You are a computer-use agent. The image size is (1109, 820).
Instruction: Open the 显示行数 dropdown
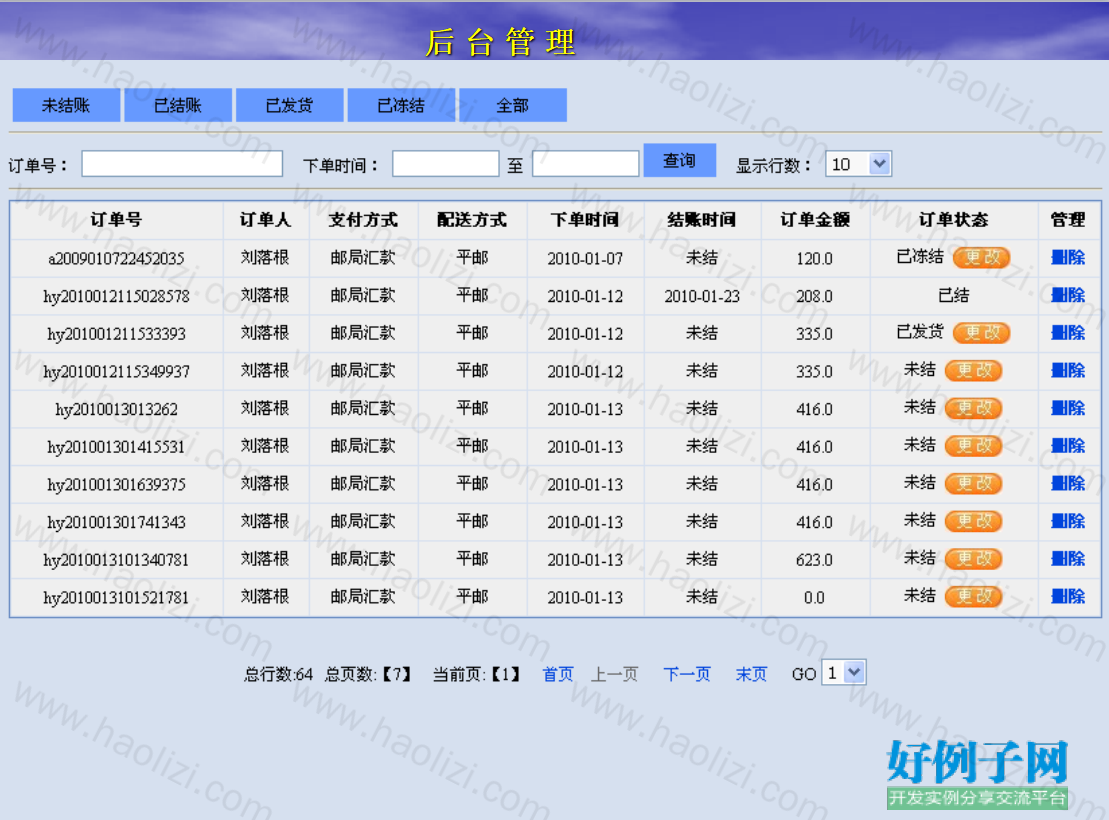pos(858,164)
